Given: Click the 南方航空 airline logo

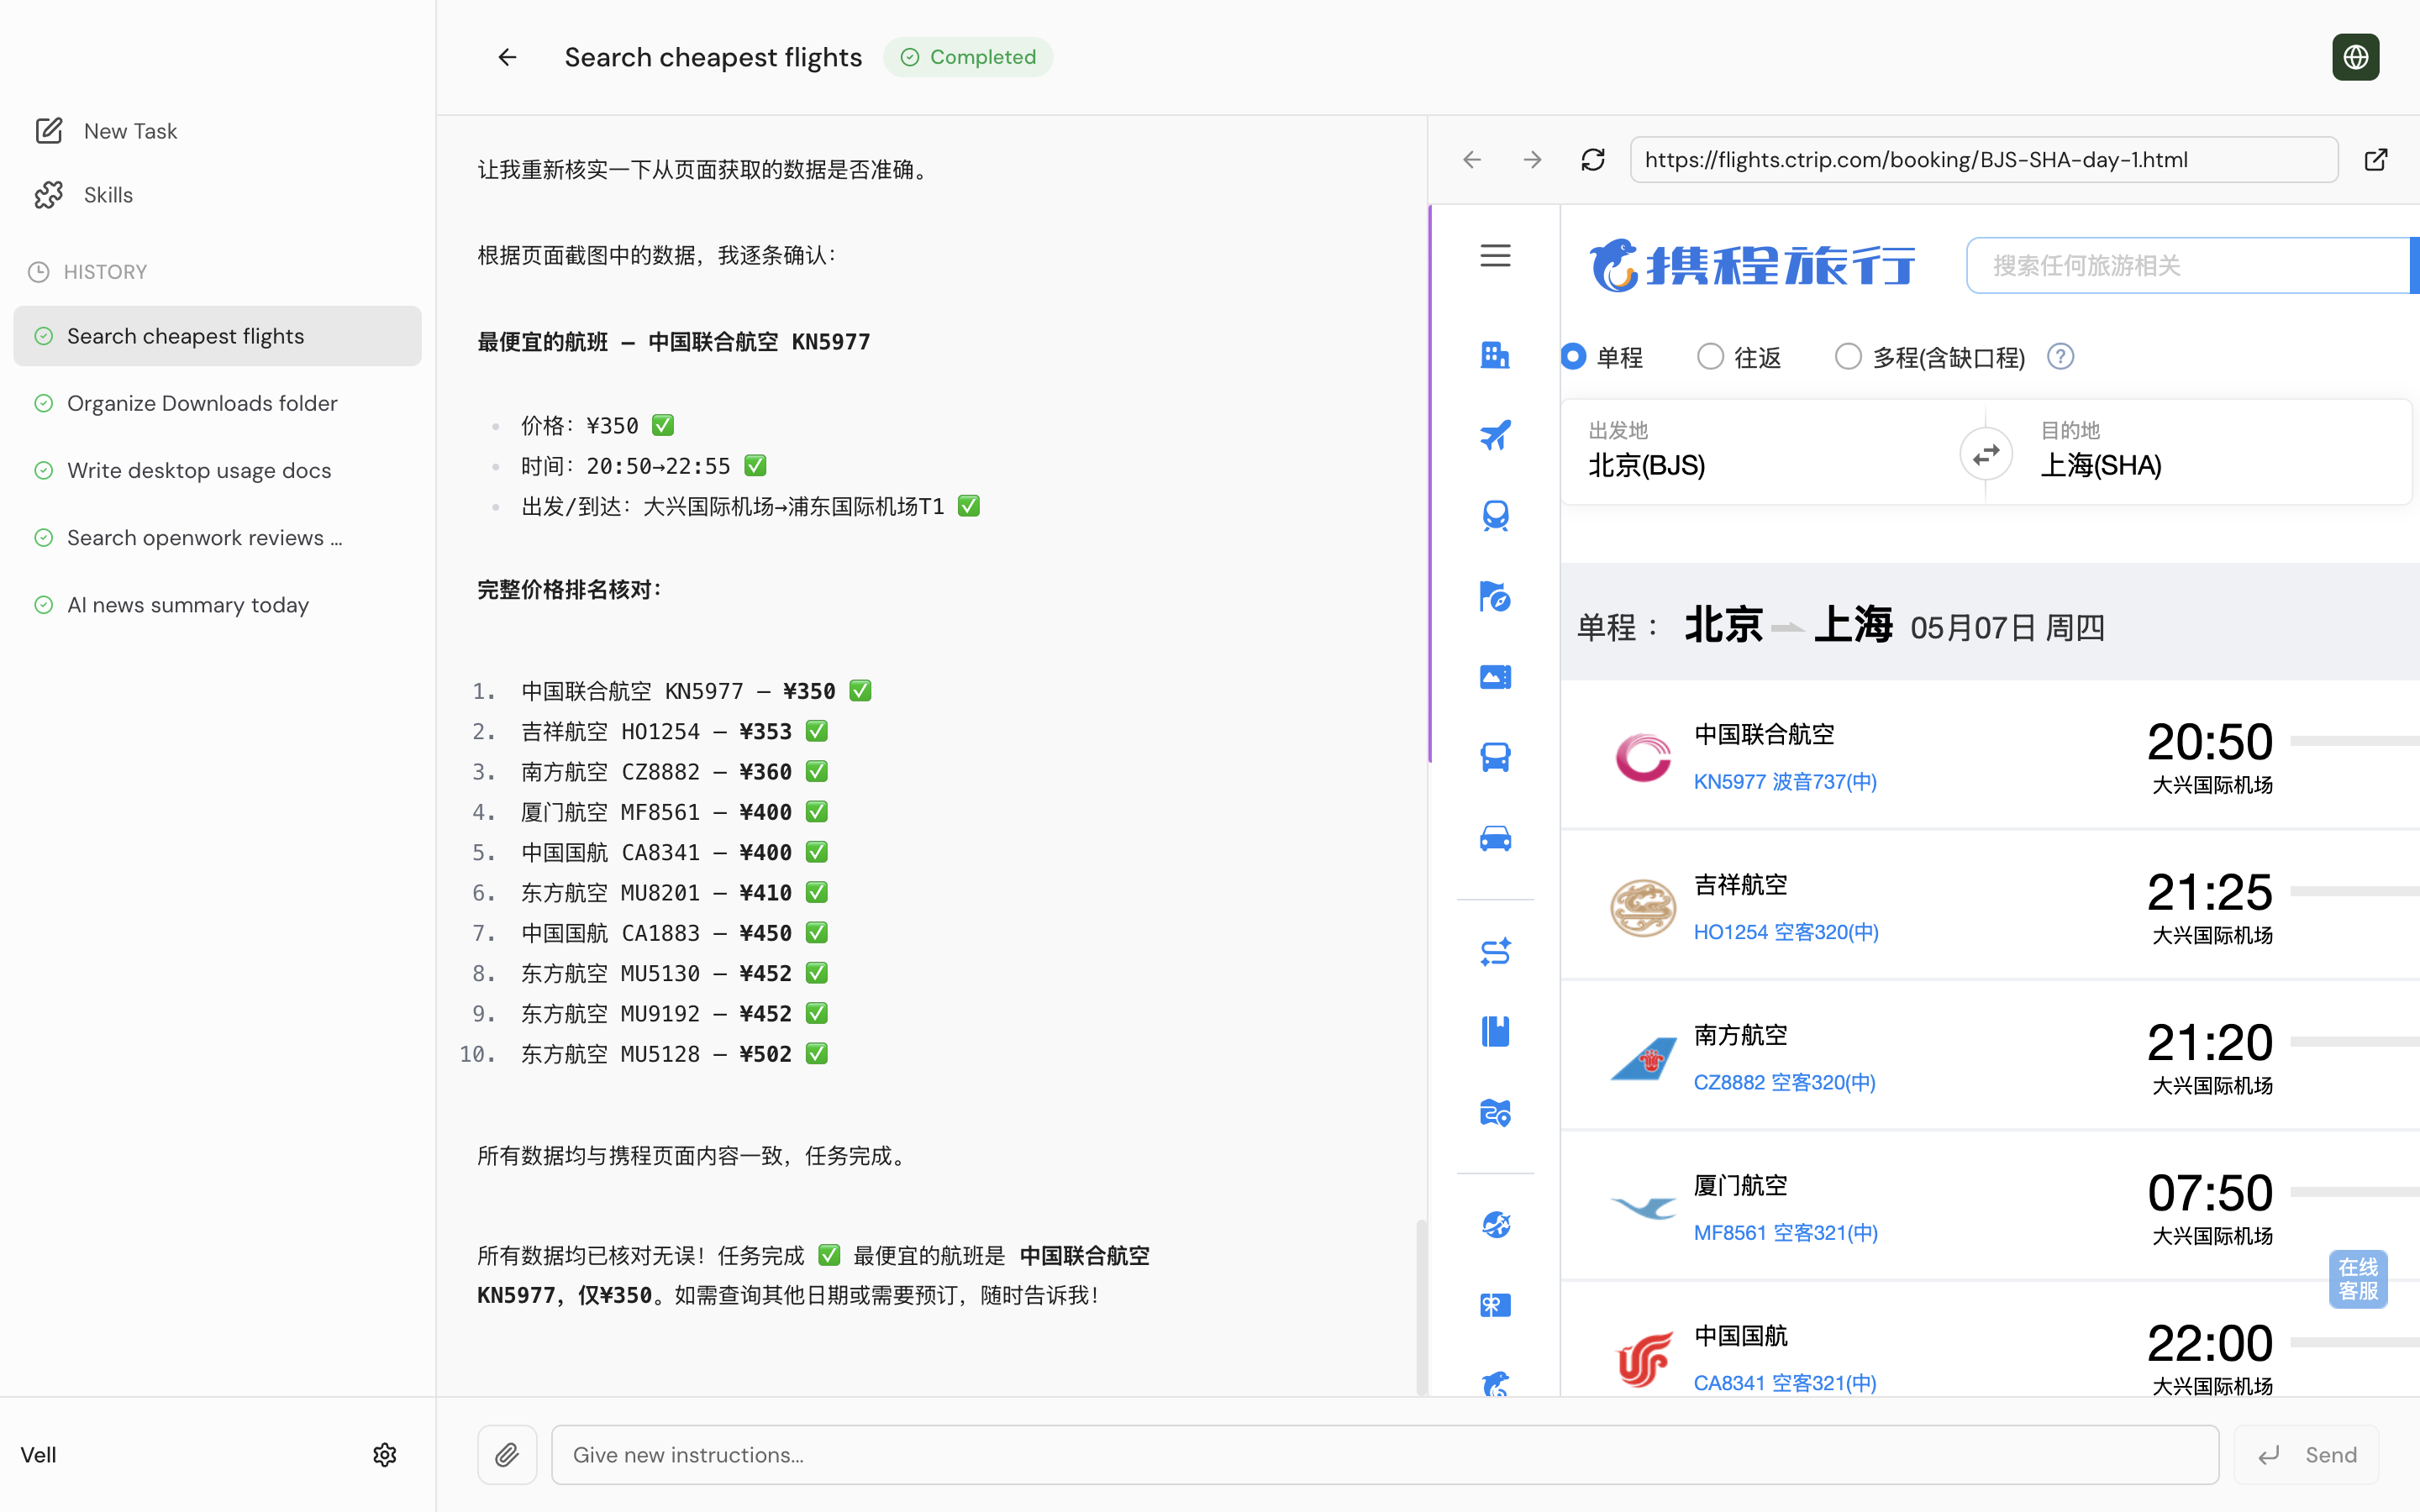Looking at the screenshot, I should point(1643,1058).
